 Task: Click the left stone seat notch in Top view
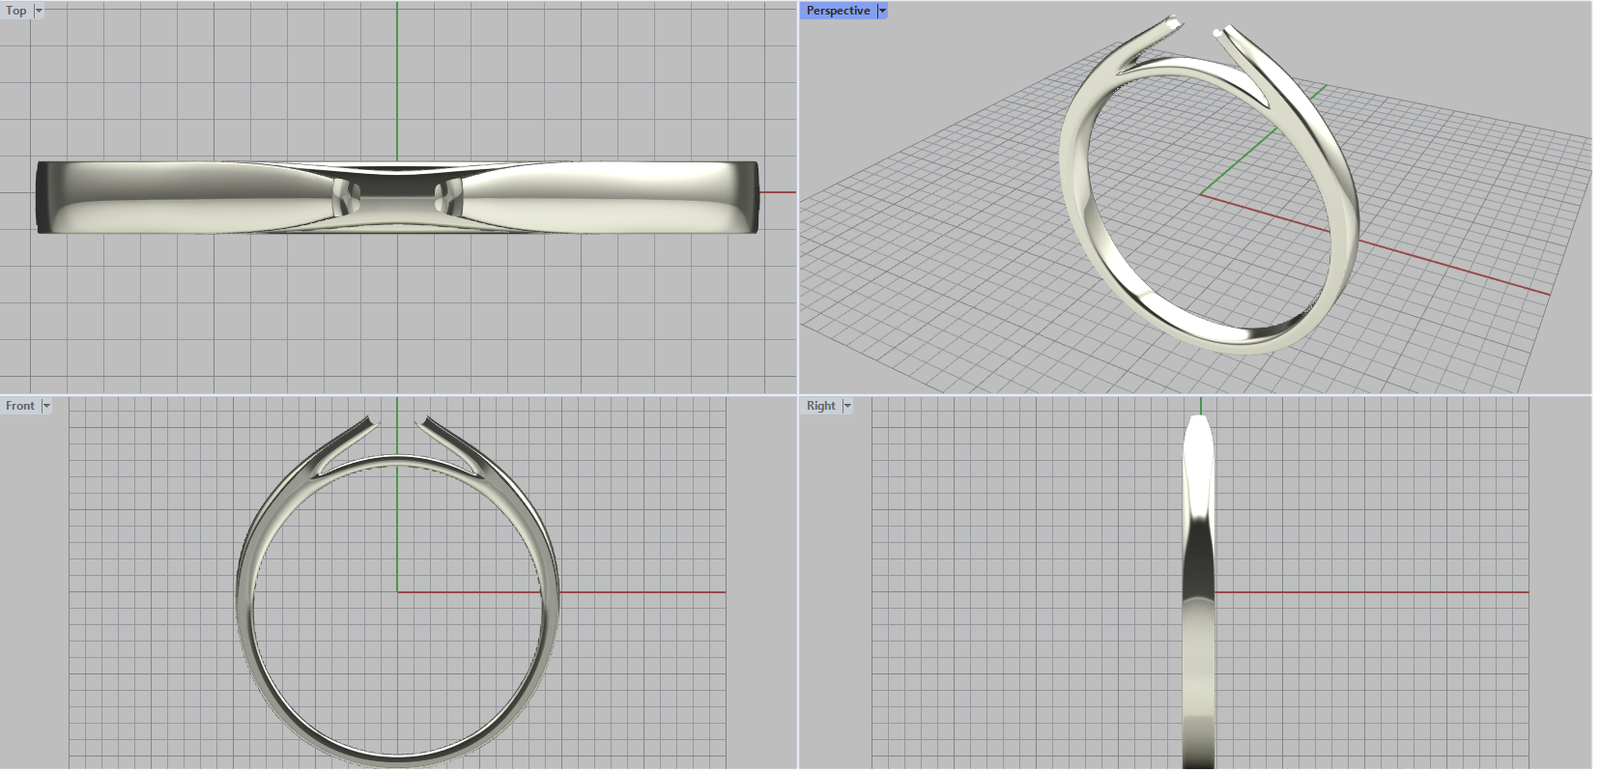coord(346,197)
